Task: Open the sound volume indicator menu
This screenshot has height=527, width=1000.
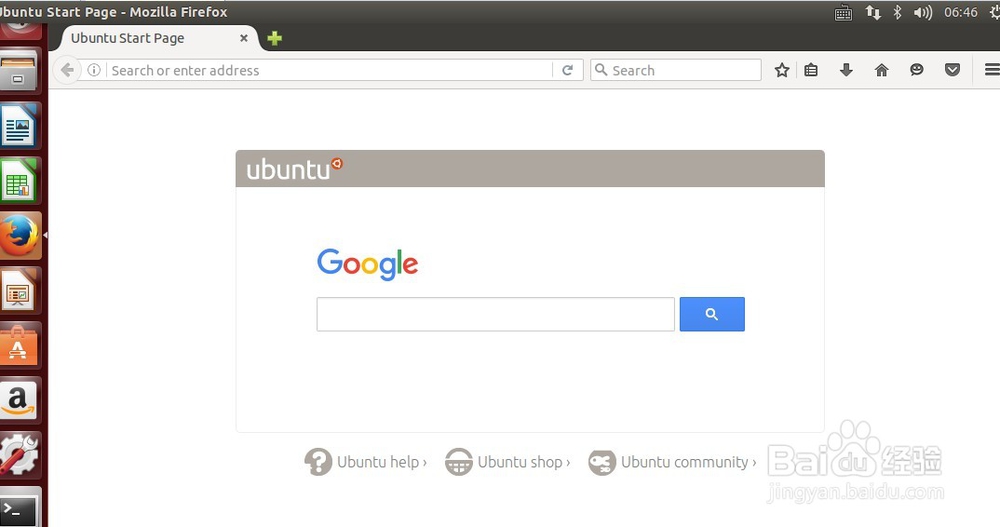Action: coord(922,12)
